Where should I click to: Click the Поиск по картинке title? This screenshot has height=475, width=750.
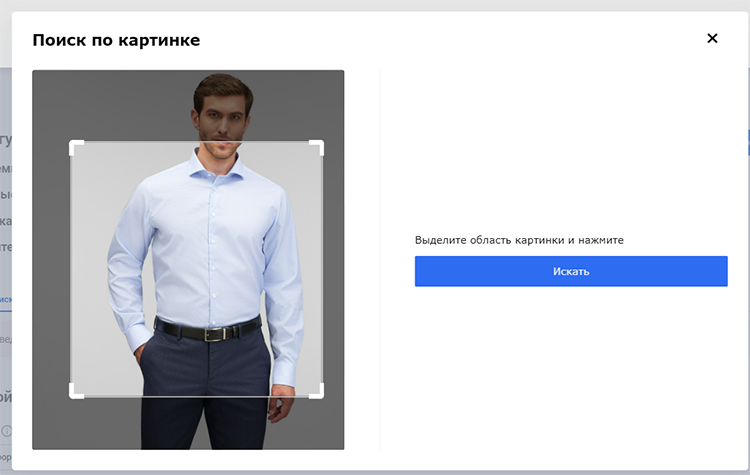click(116, 40)
